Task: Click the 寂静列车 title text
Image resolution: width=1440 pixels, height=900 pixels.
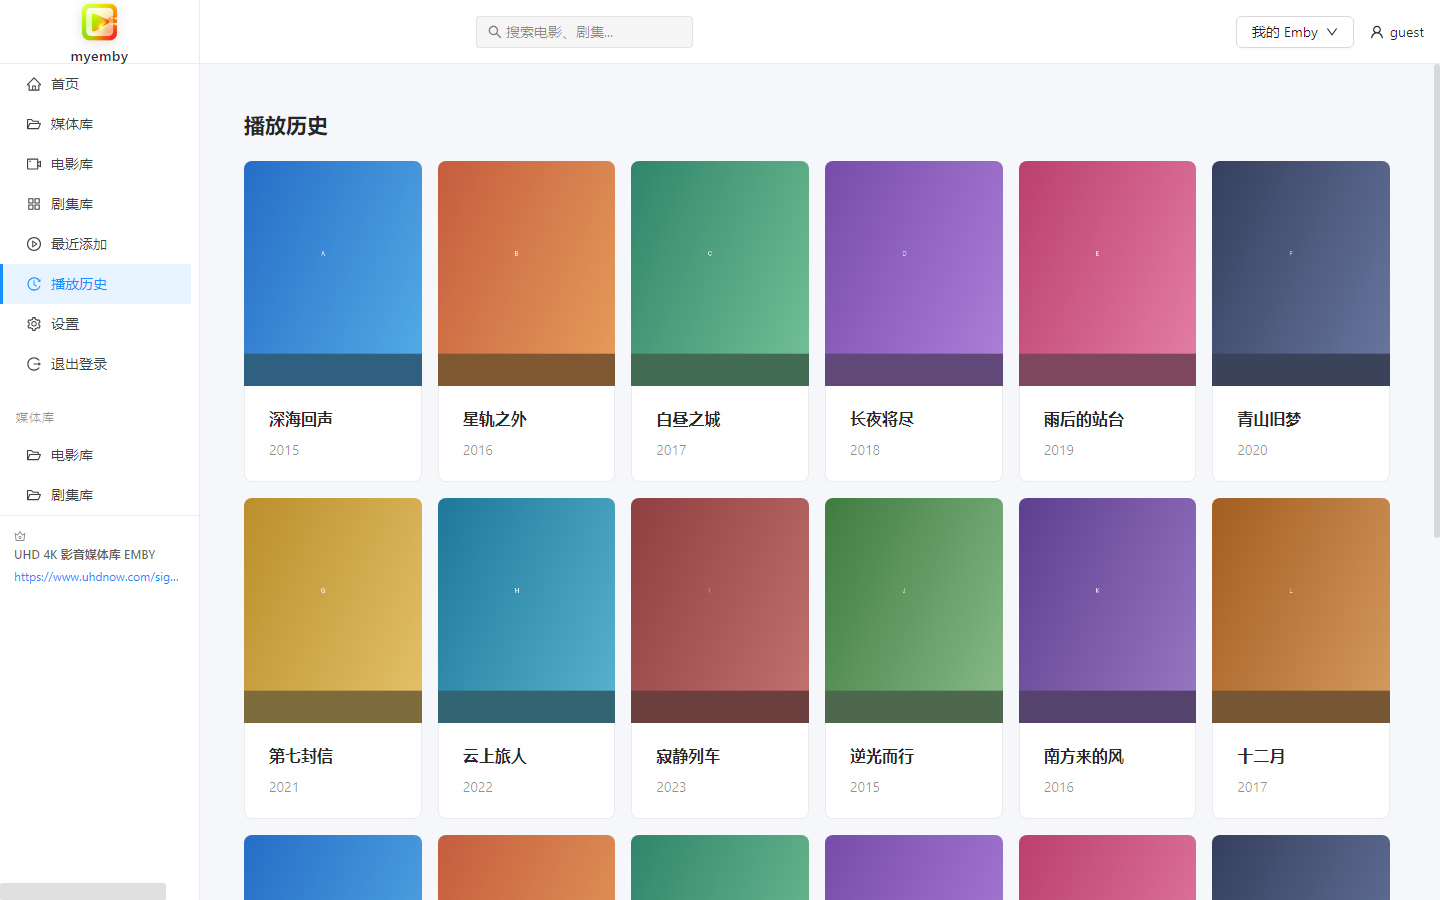Action: 688,756
